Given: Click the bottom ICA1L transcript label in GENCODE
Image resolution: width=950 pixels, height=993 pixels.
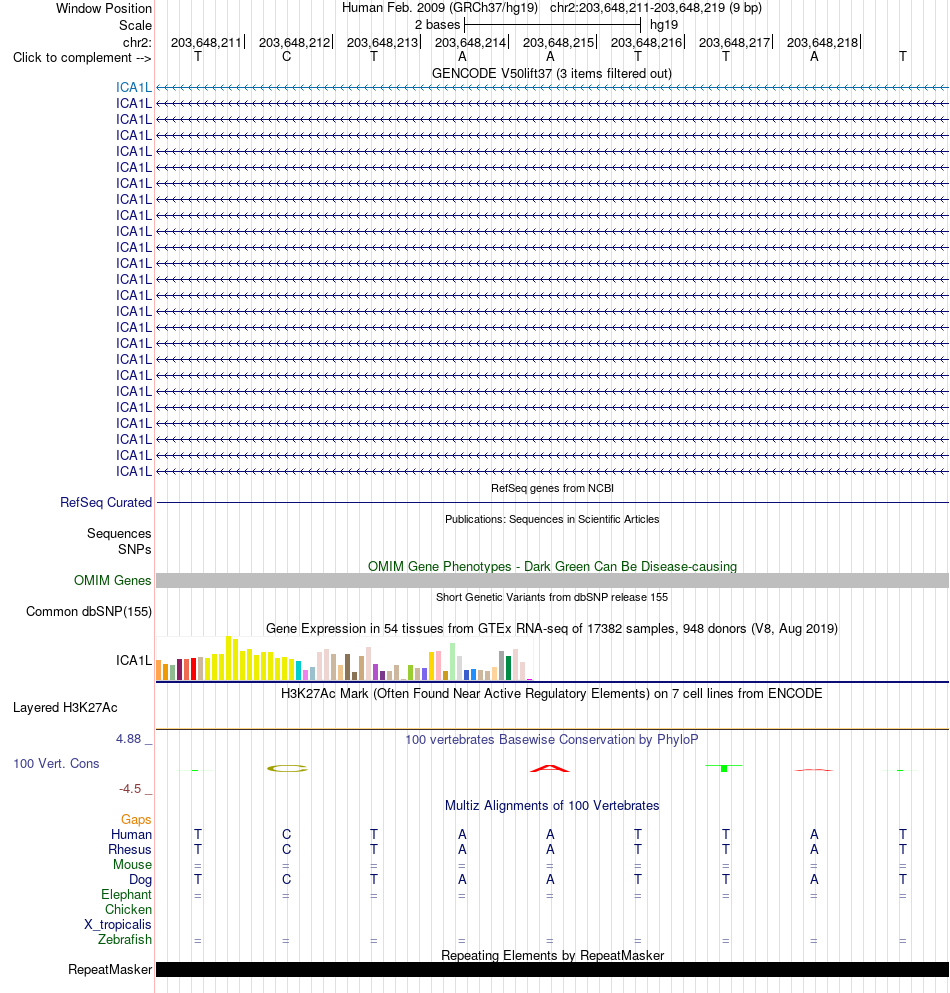Looking at the screenshot, I should coord(134,471).
